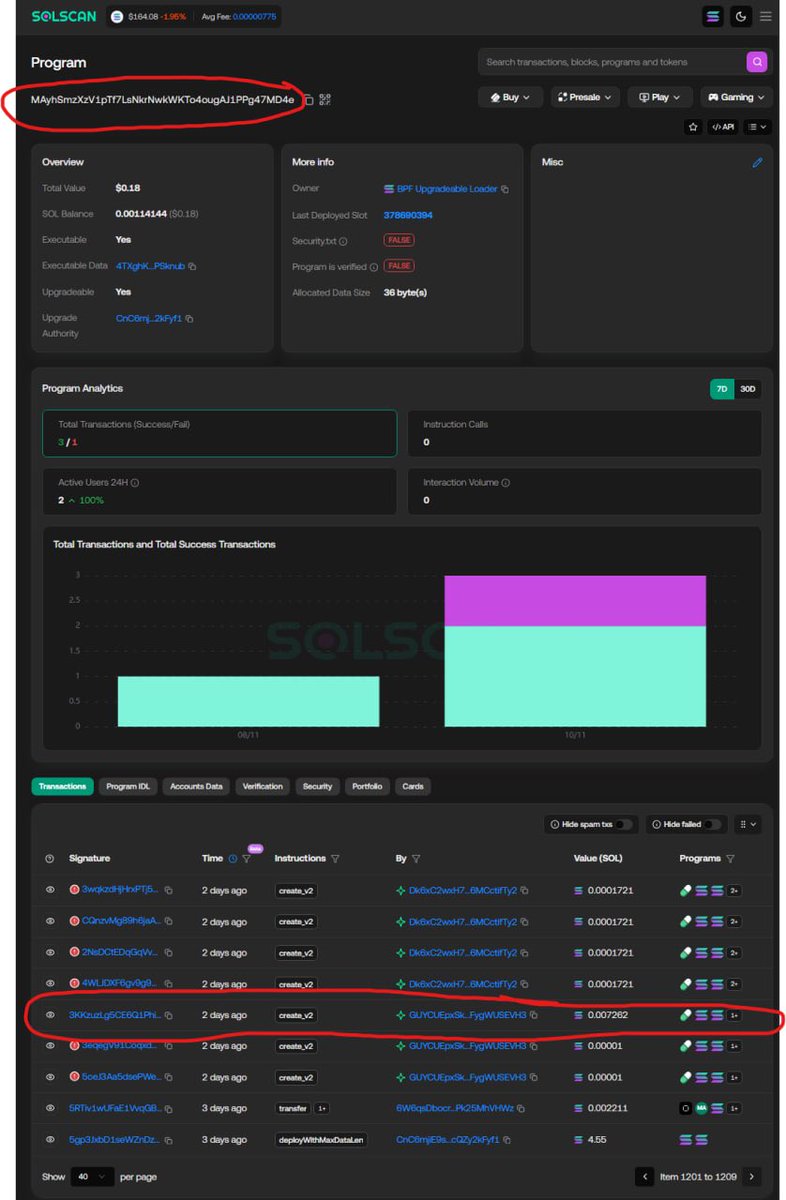Show the Program is verified info icon
Image resolution: width=786 pixels, height=1200 pixels.
point(374,267)
